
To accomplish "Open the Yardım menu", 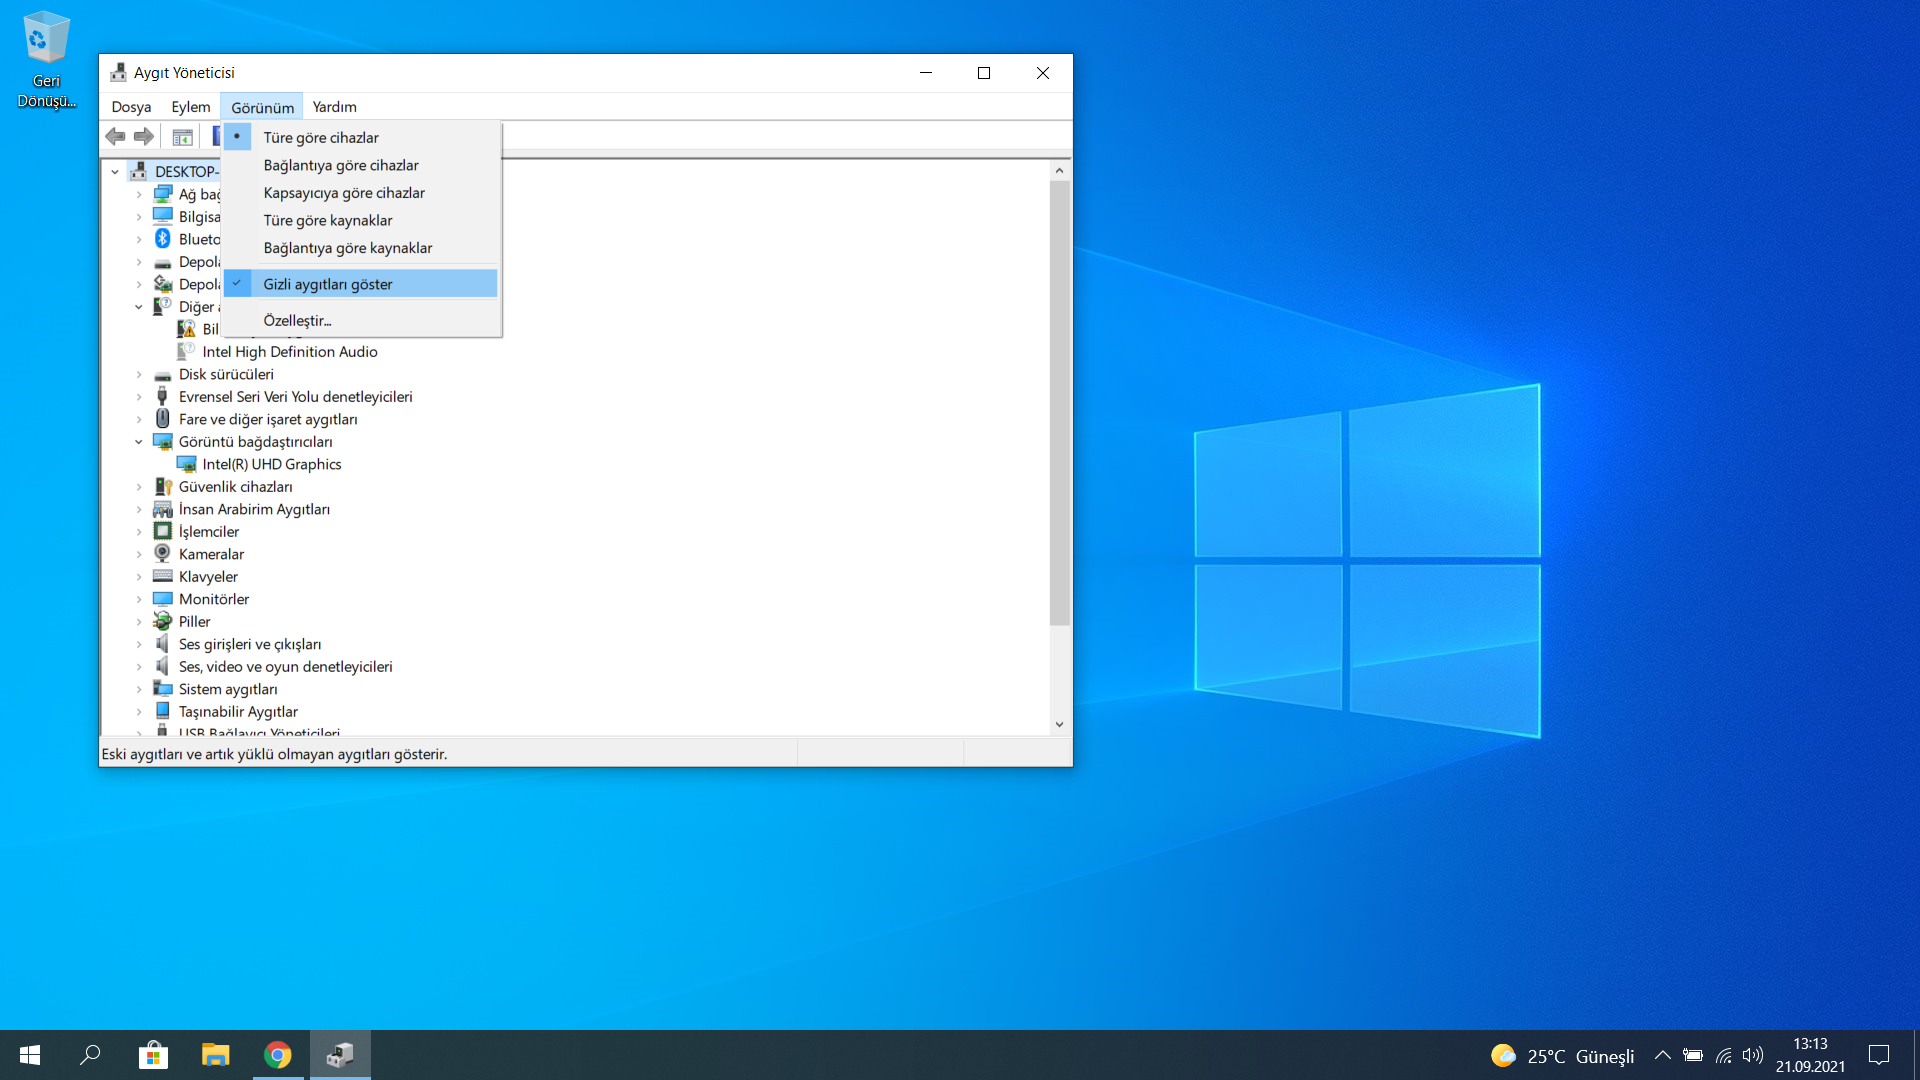I will tap(334, 107).
